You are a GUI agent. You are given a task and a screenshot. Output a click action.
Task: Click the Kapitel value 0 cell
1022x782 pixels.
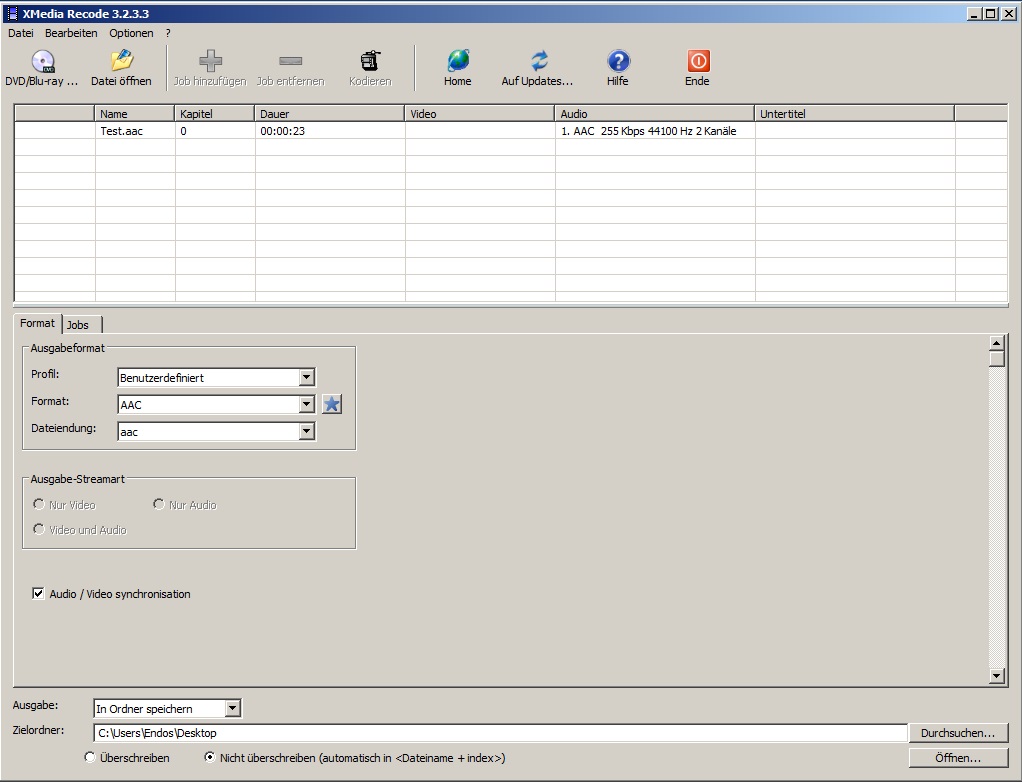[215, 131]
